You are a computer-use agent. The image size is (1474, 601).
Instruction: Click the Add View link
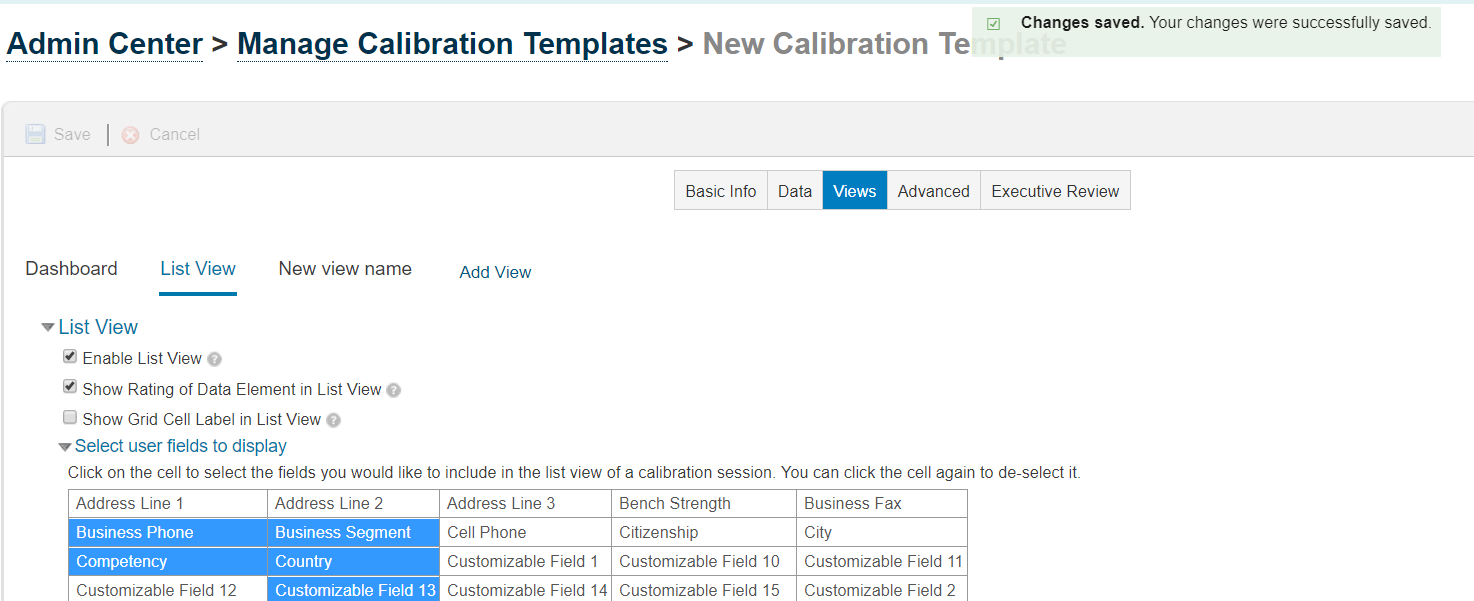[x=495, y=272]
